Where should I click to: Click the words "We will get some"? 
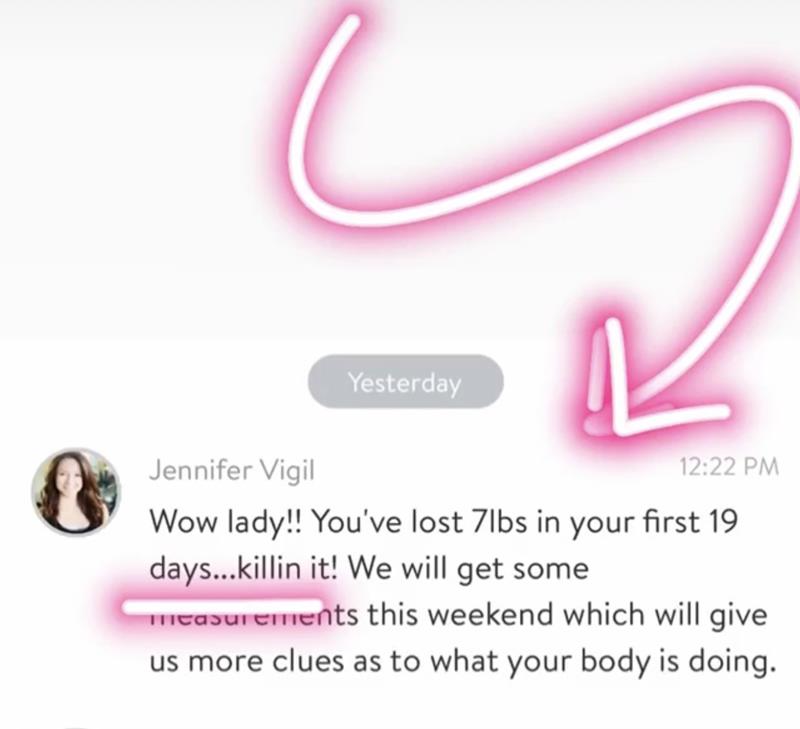click(x=468, y=569)
